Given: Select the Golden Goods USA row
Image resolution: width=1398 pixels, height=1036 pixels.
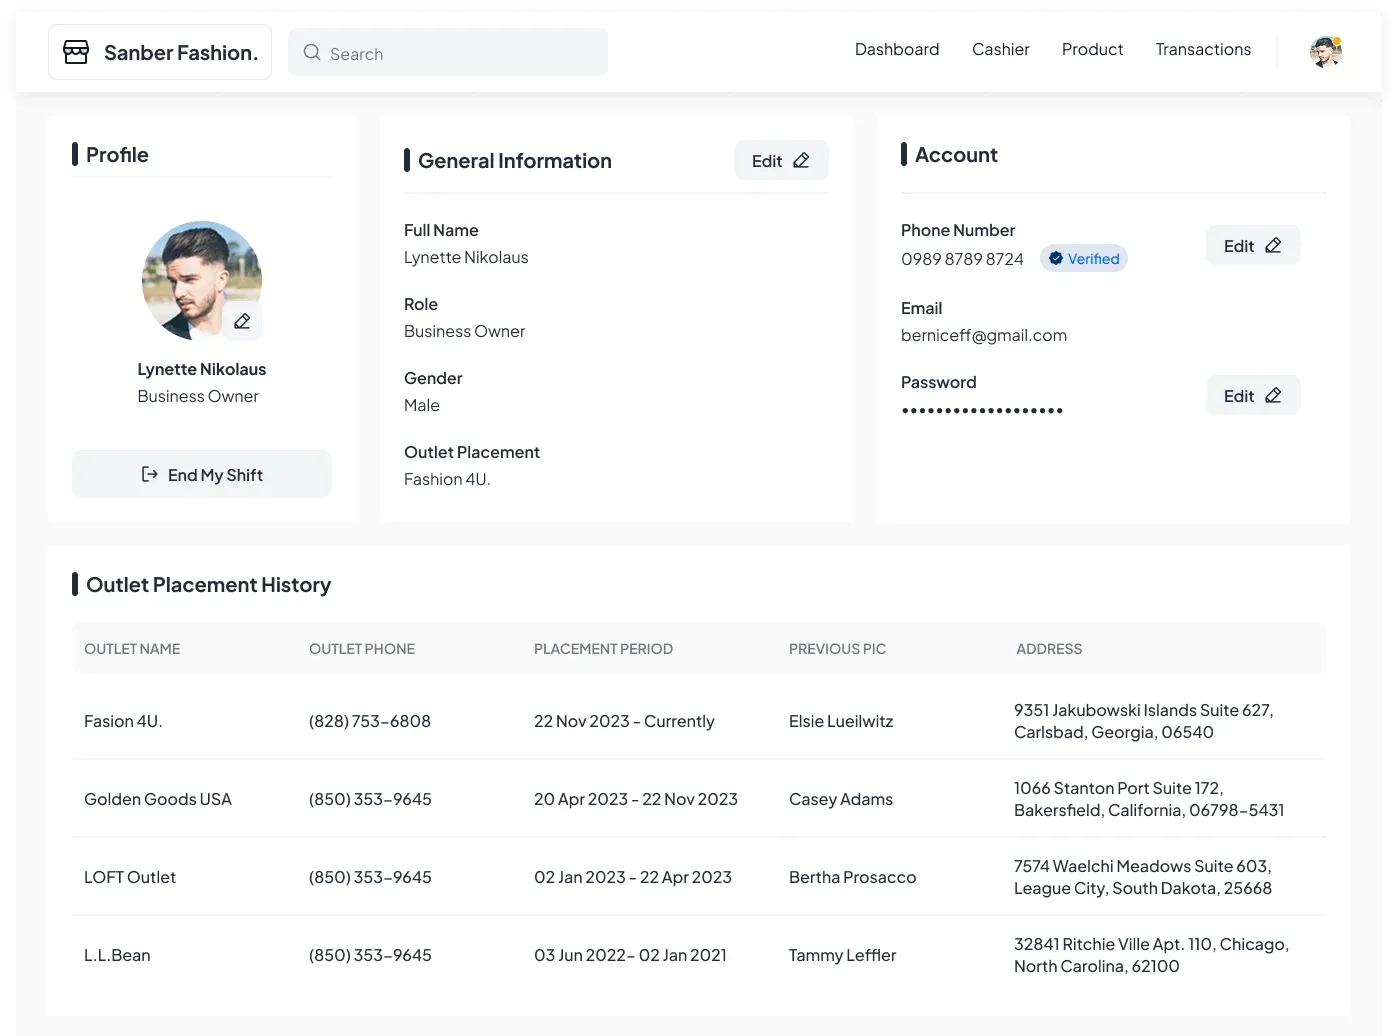Looking at the screenshot, I should (699, 799).
